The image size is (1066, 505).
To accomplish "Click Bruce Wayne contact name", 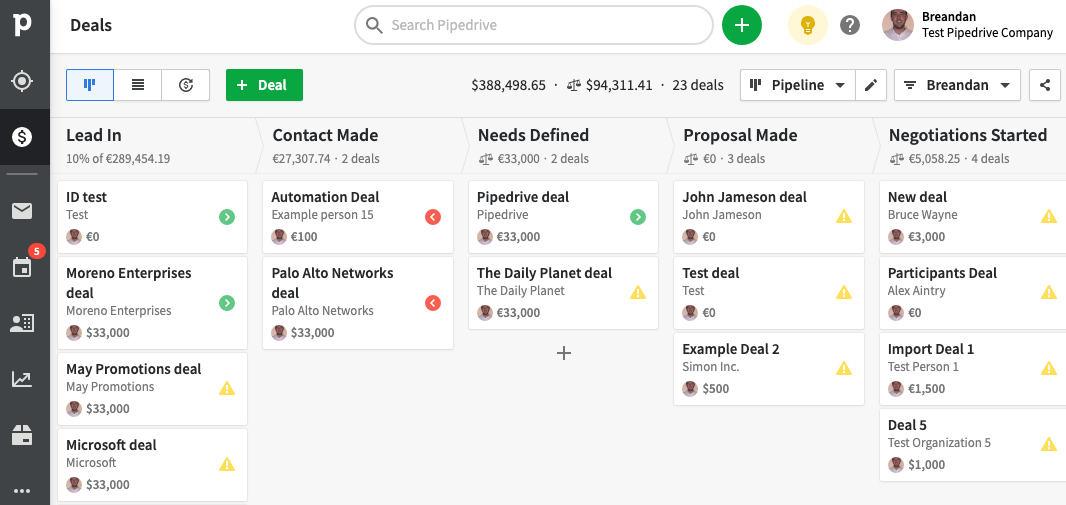I will click(923, 215).
